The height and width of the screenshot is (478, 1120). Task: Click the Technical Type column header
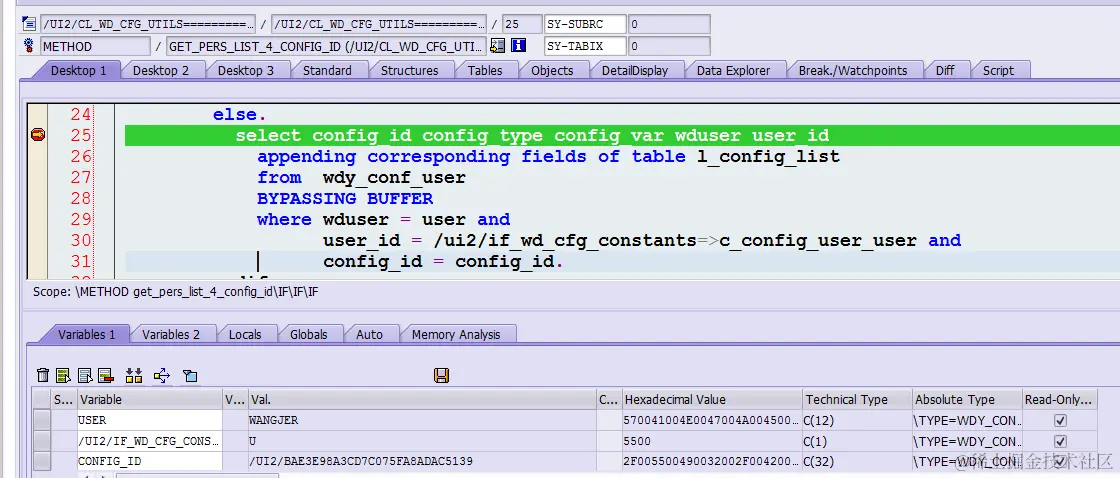coord(857,399)
